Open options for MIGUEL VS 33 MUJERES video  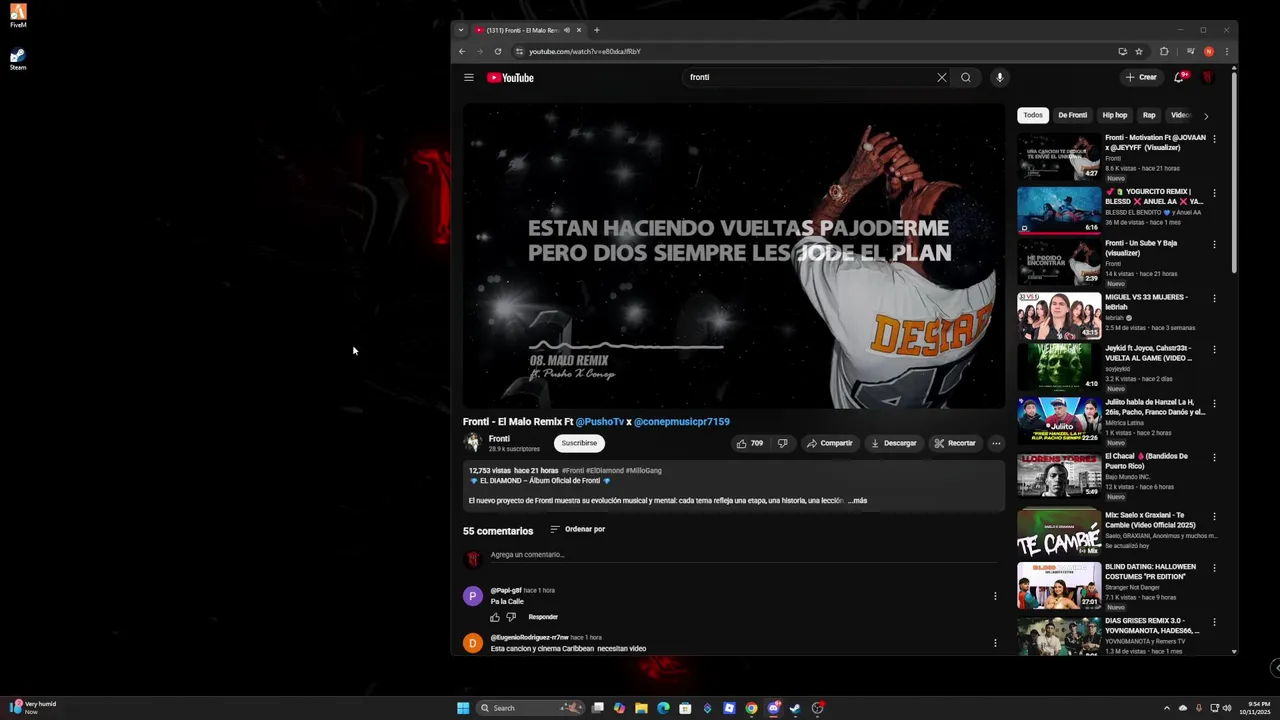(x=1214, y=298)
